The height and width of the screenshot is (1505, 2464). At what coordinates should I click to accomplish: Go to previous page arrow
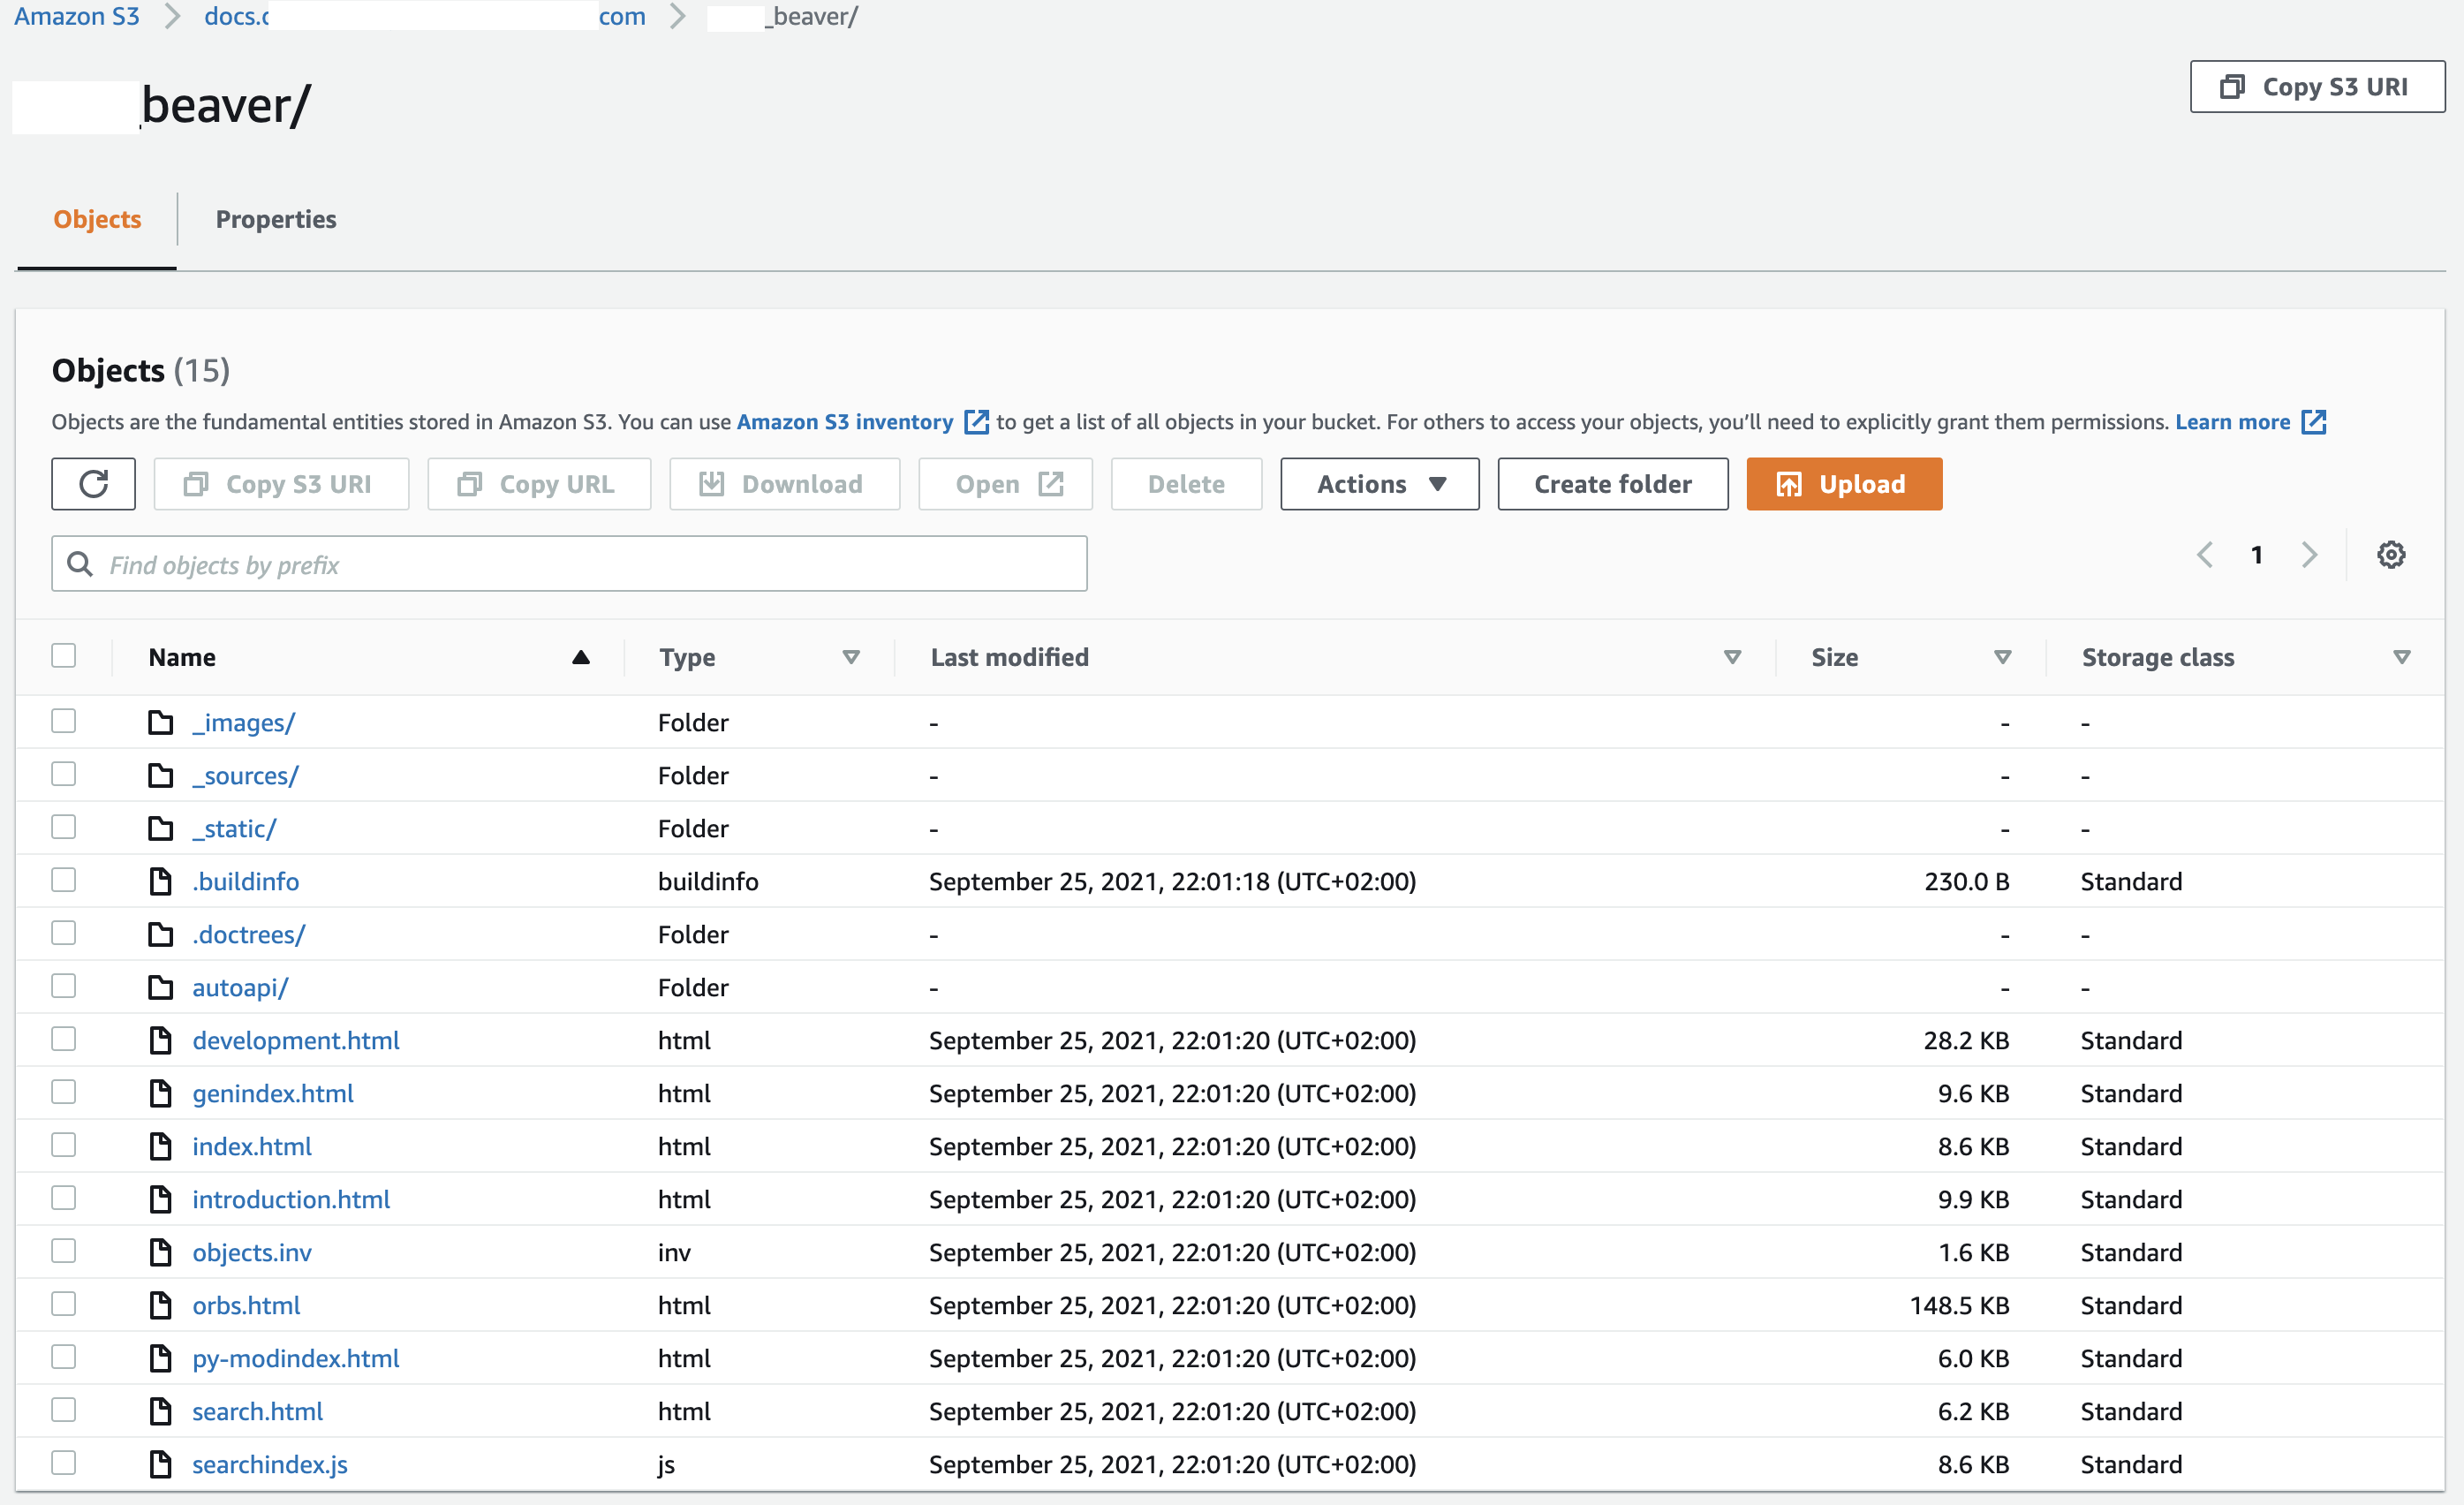2205,554
